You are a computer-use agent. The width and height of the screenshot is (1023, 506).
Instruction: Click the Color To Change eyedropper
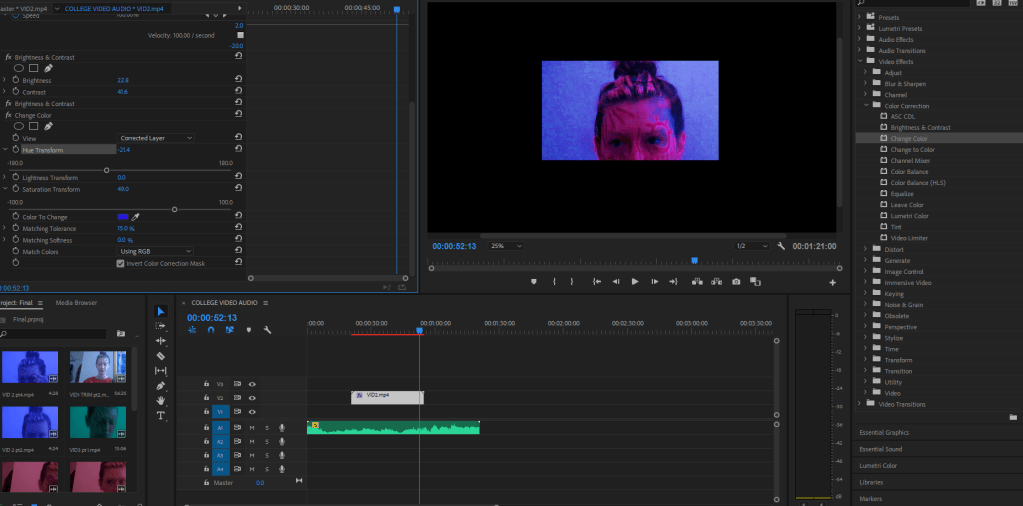[x=136, y=216]
